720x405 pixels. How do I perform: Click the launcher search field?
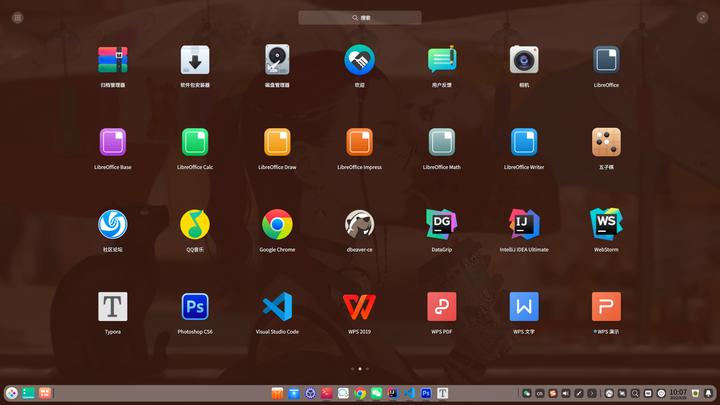[360, 17]
